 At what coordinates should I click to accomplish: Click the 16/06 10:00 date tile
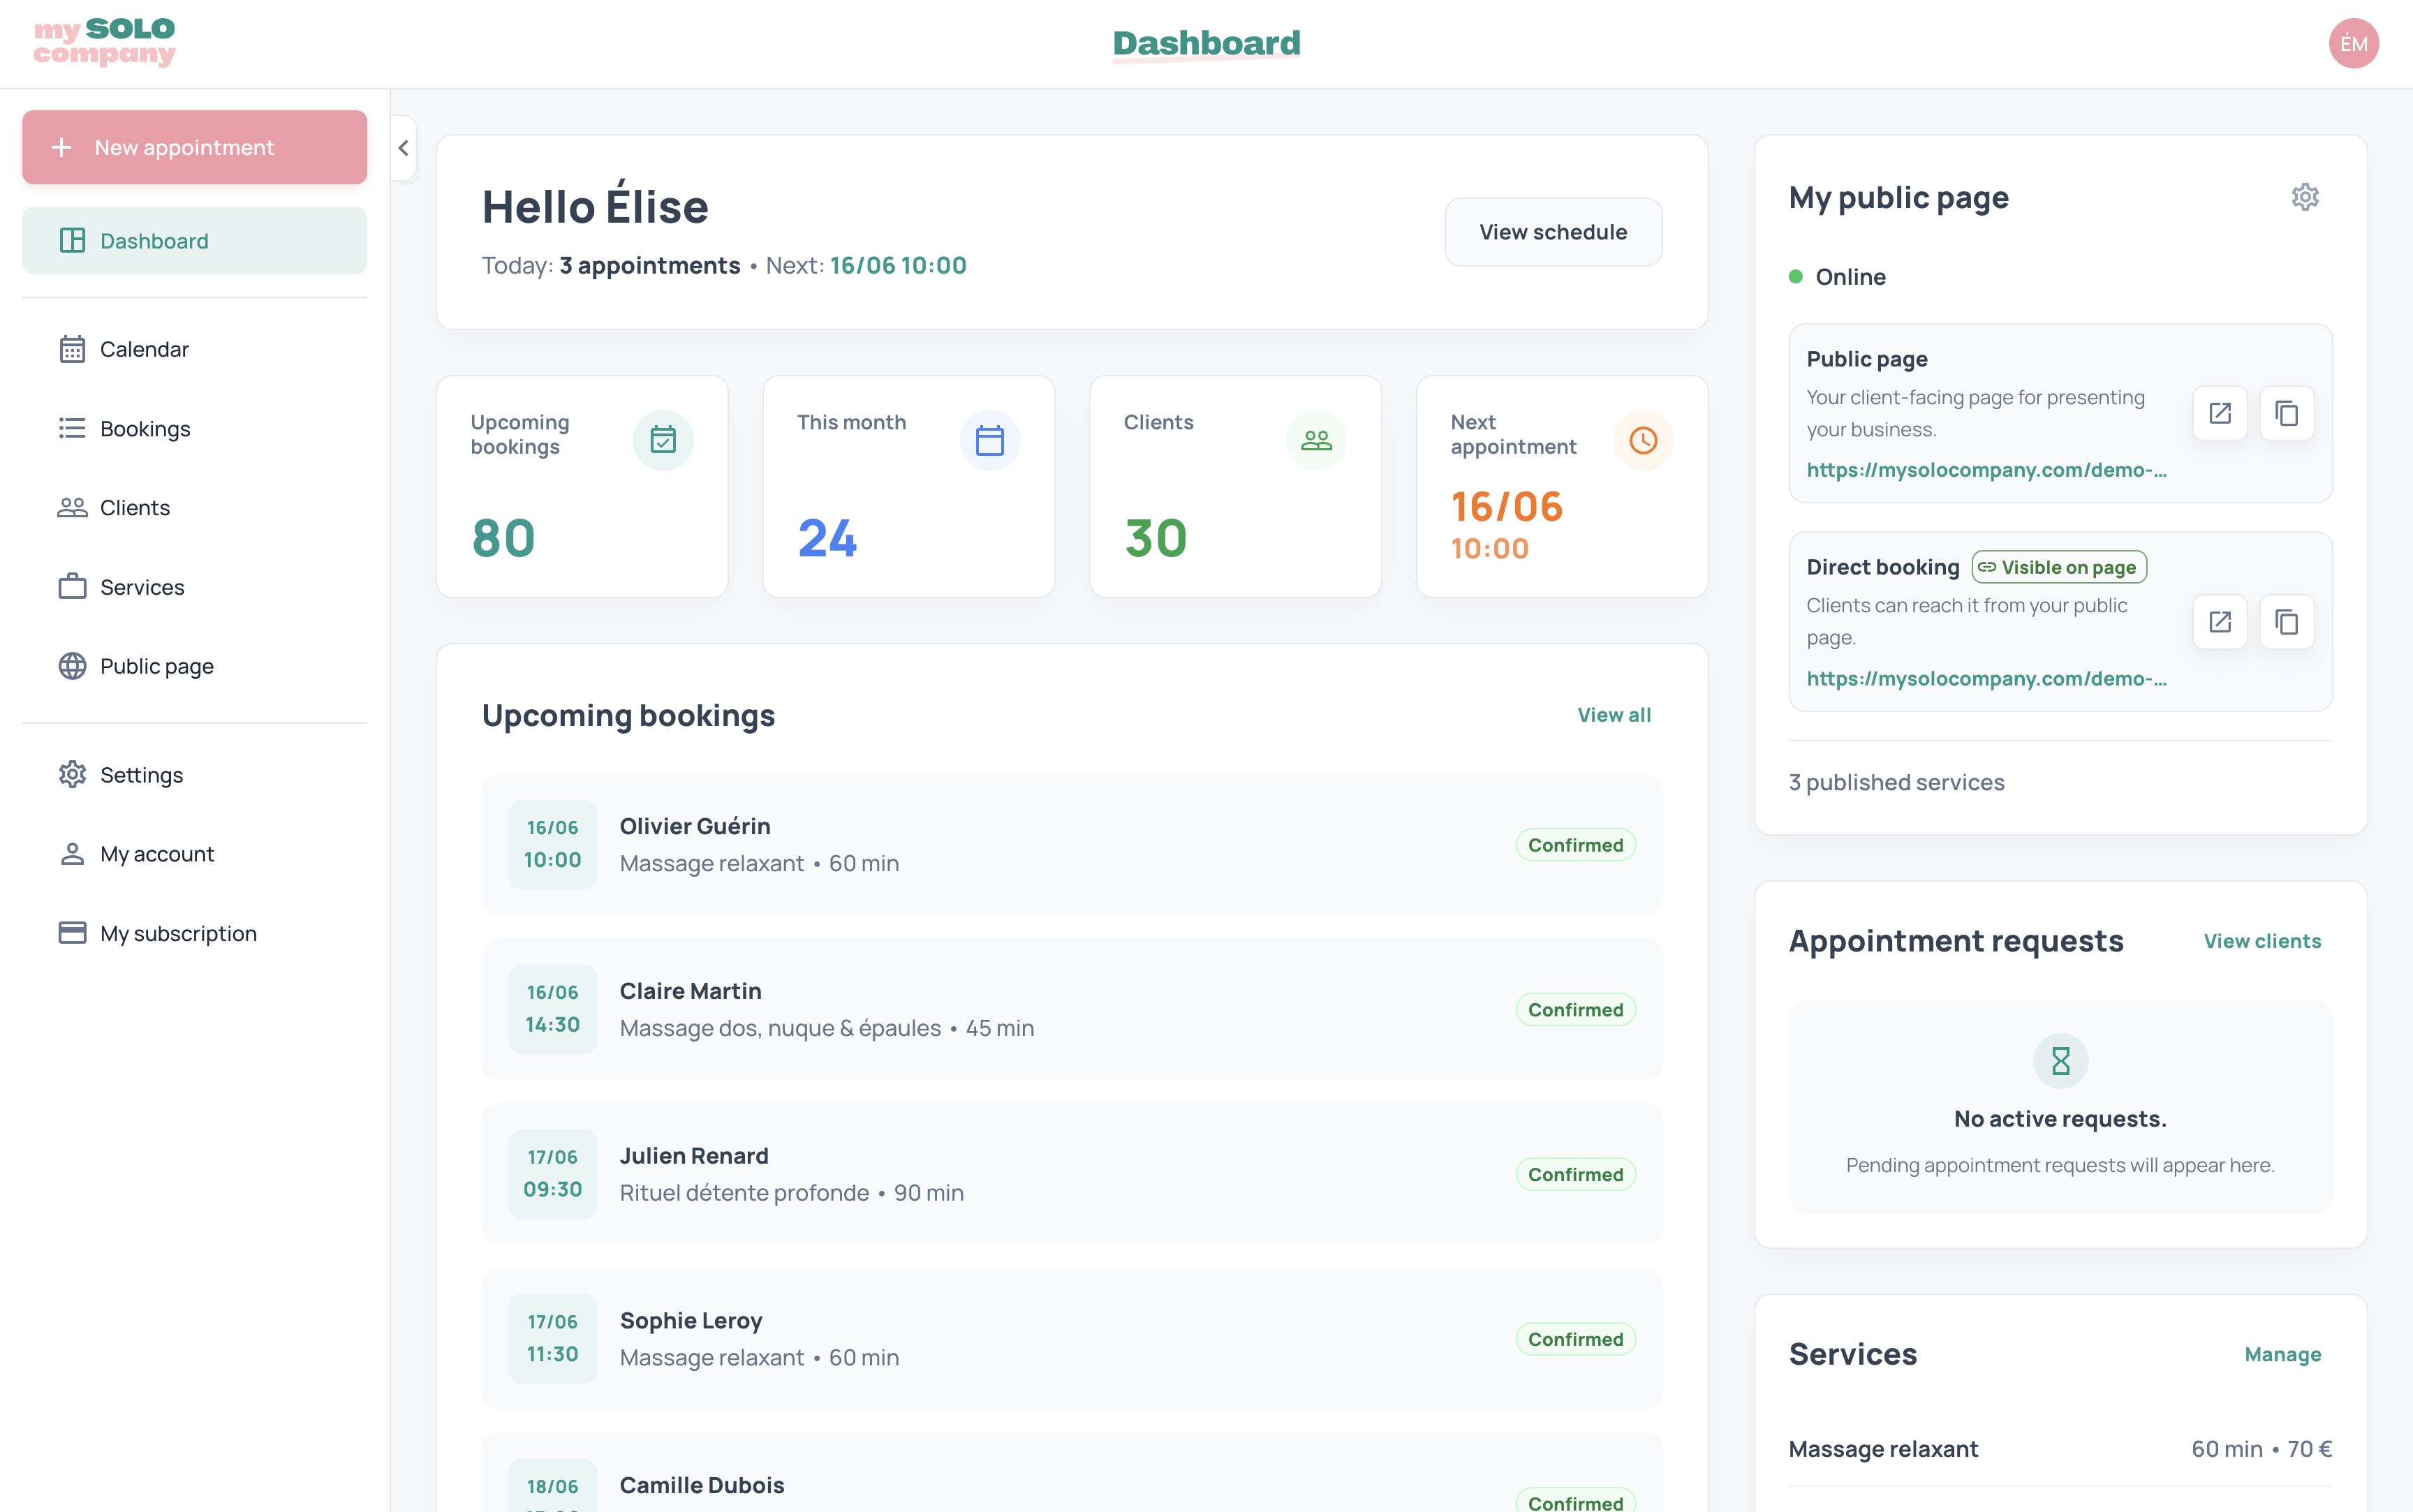click(553, 845)
